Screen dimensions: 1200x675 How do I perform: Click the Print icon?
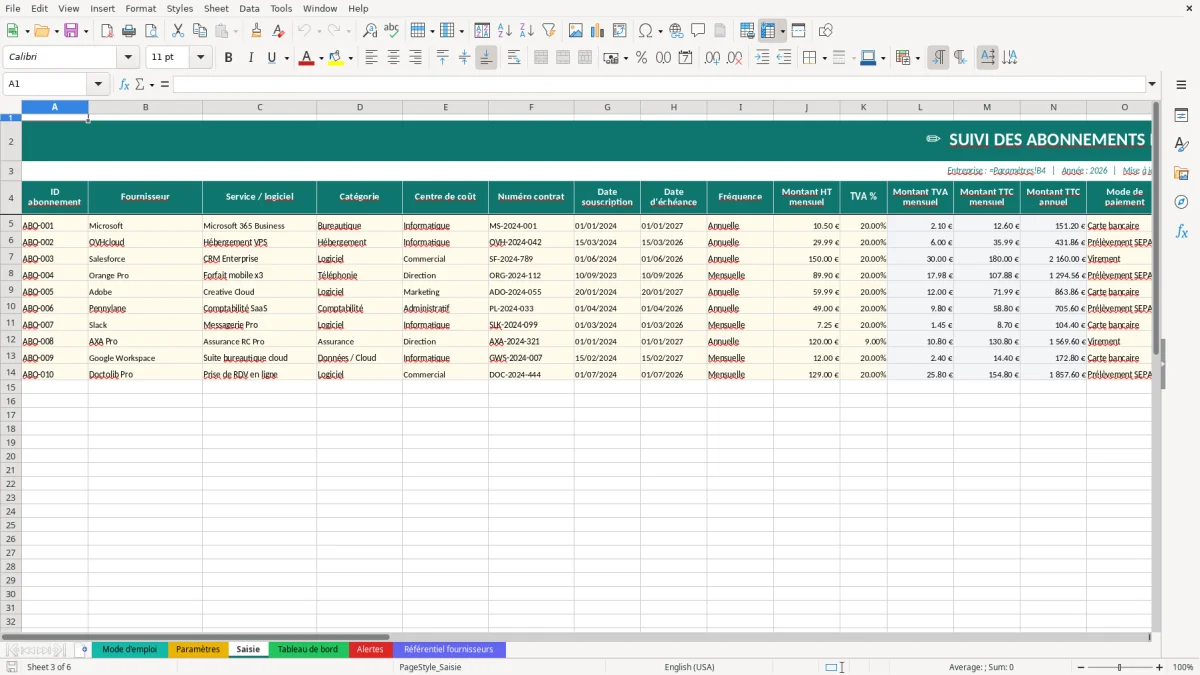point(129,31)
